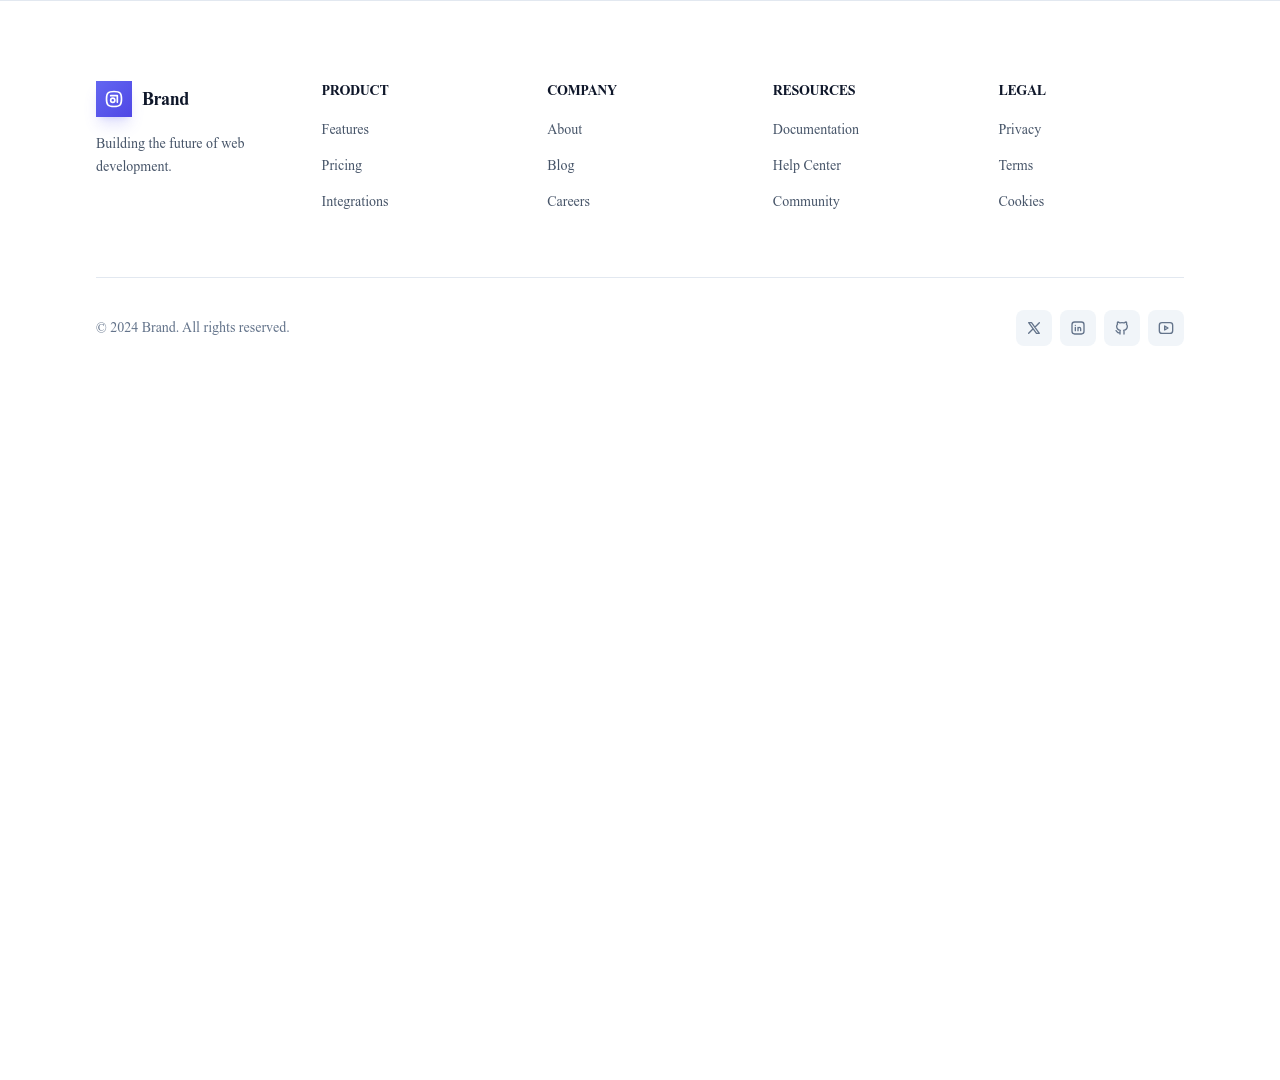This screenshot has height=1080, width=1280.
Task: Read the Privacy policy link
Action: click(1019, 129)
